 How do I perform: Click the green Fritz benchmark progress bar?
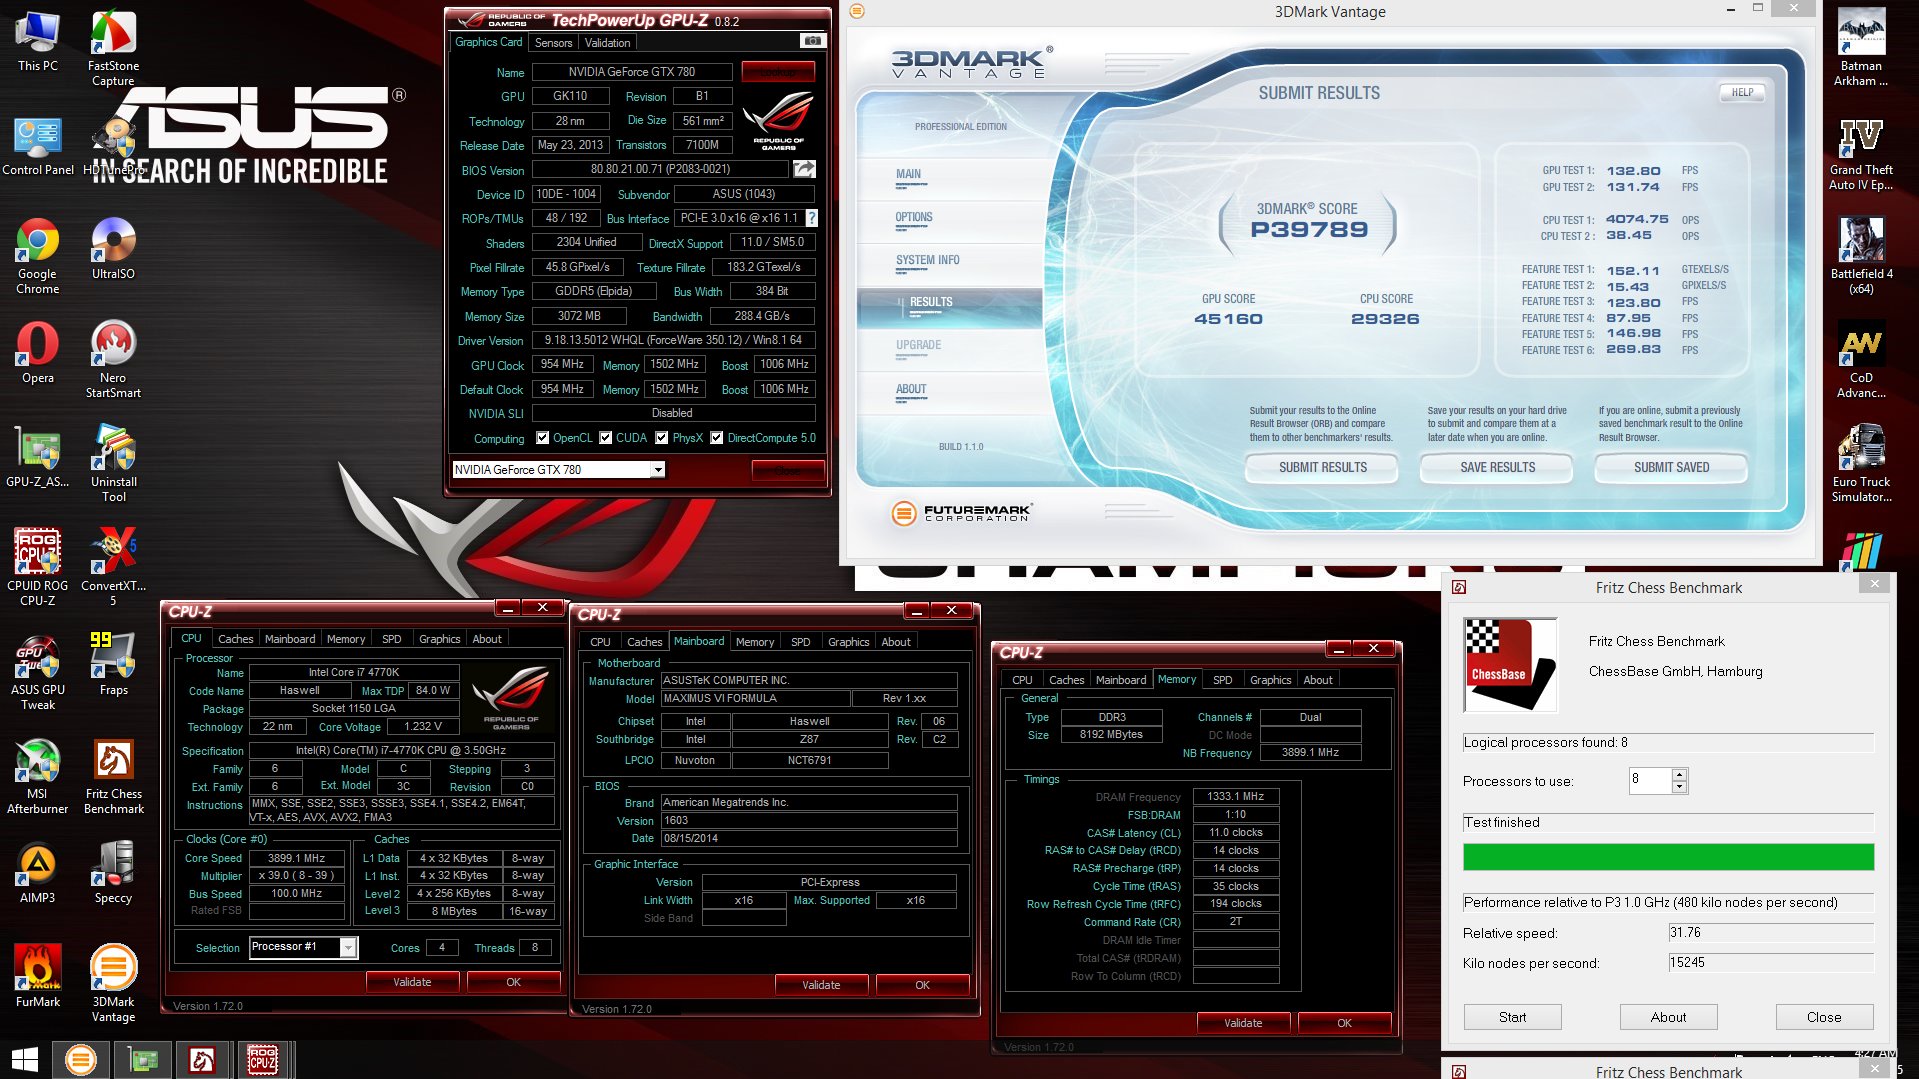[x=1668, y=857]
